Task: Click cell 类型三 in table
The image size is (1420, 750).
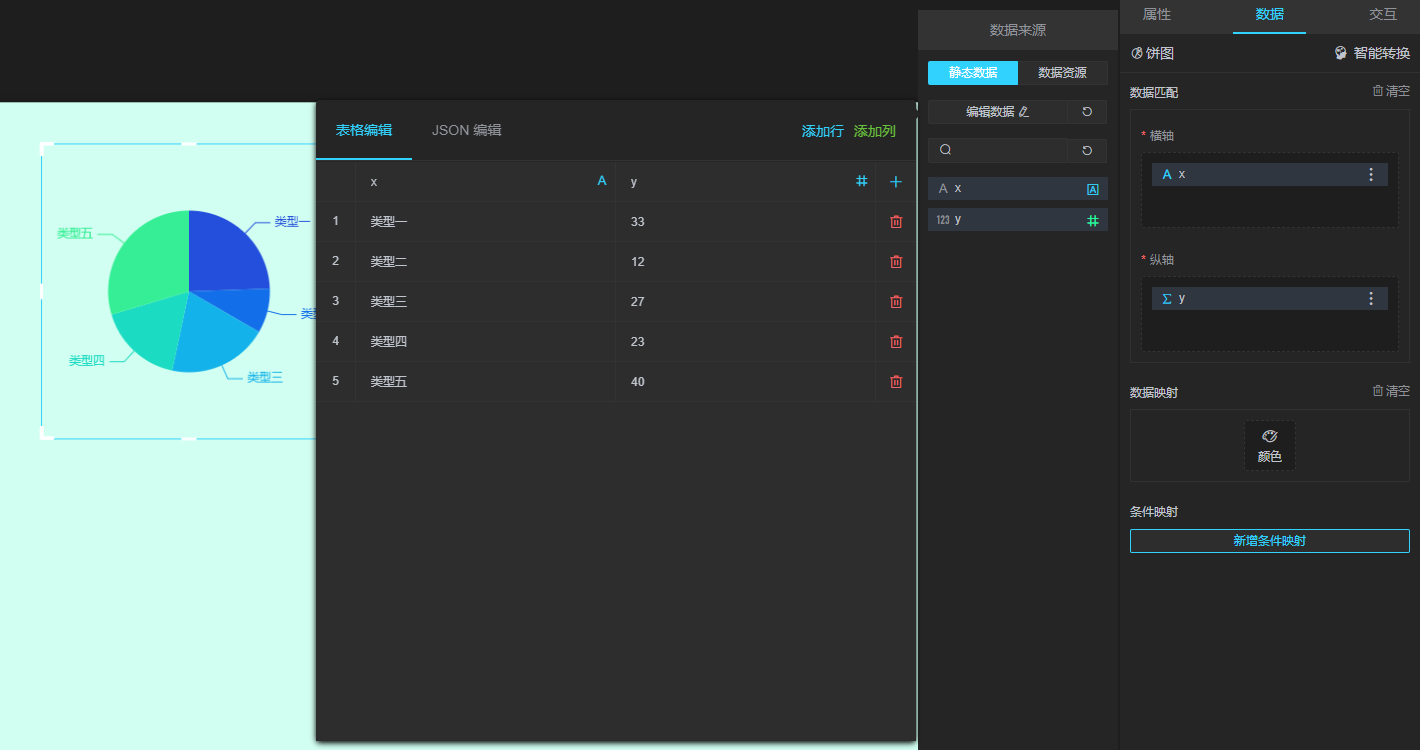Action: point(485,302)
